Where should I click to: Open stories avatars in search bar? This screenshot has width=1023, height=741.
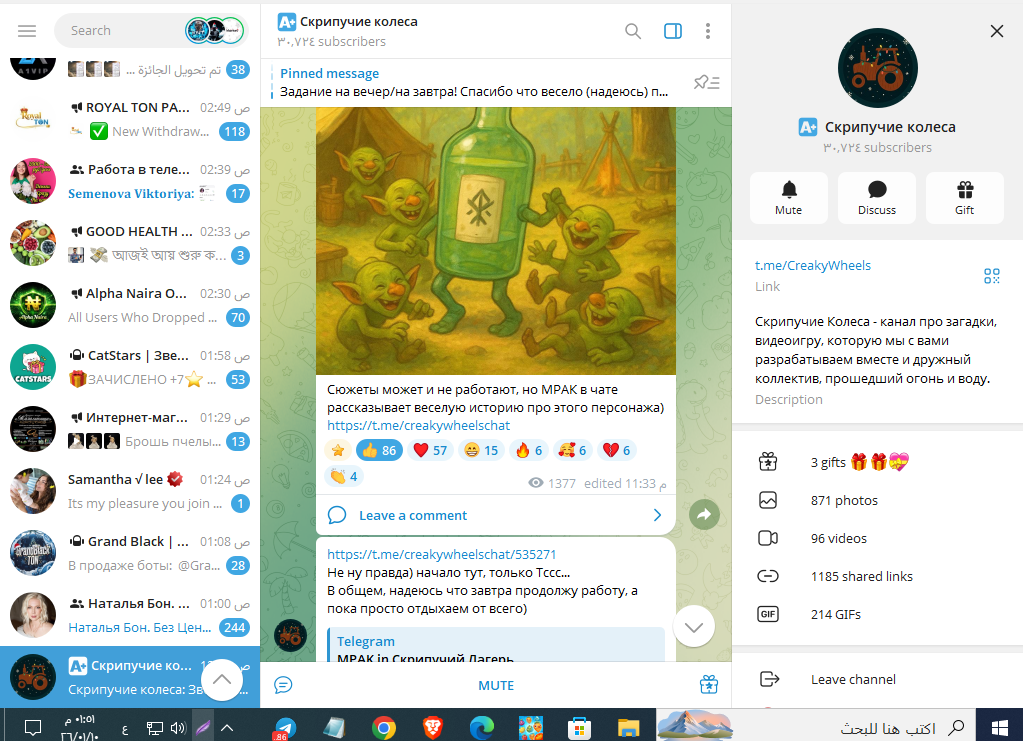click(x=215, y=31)
